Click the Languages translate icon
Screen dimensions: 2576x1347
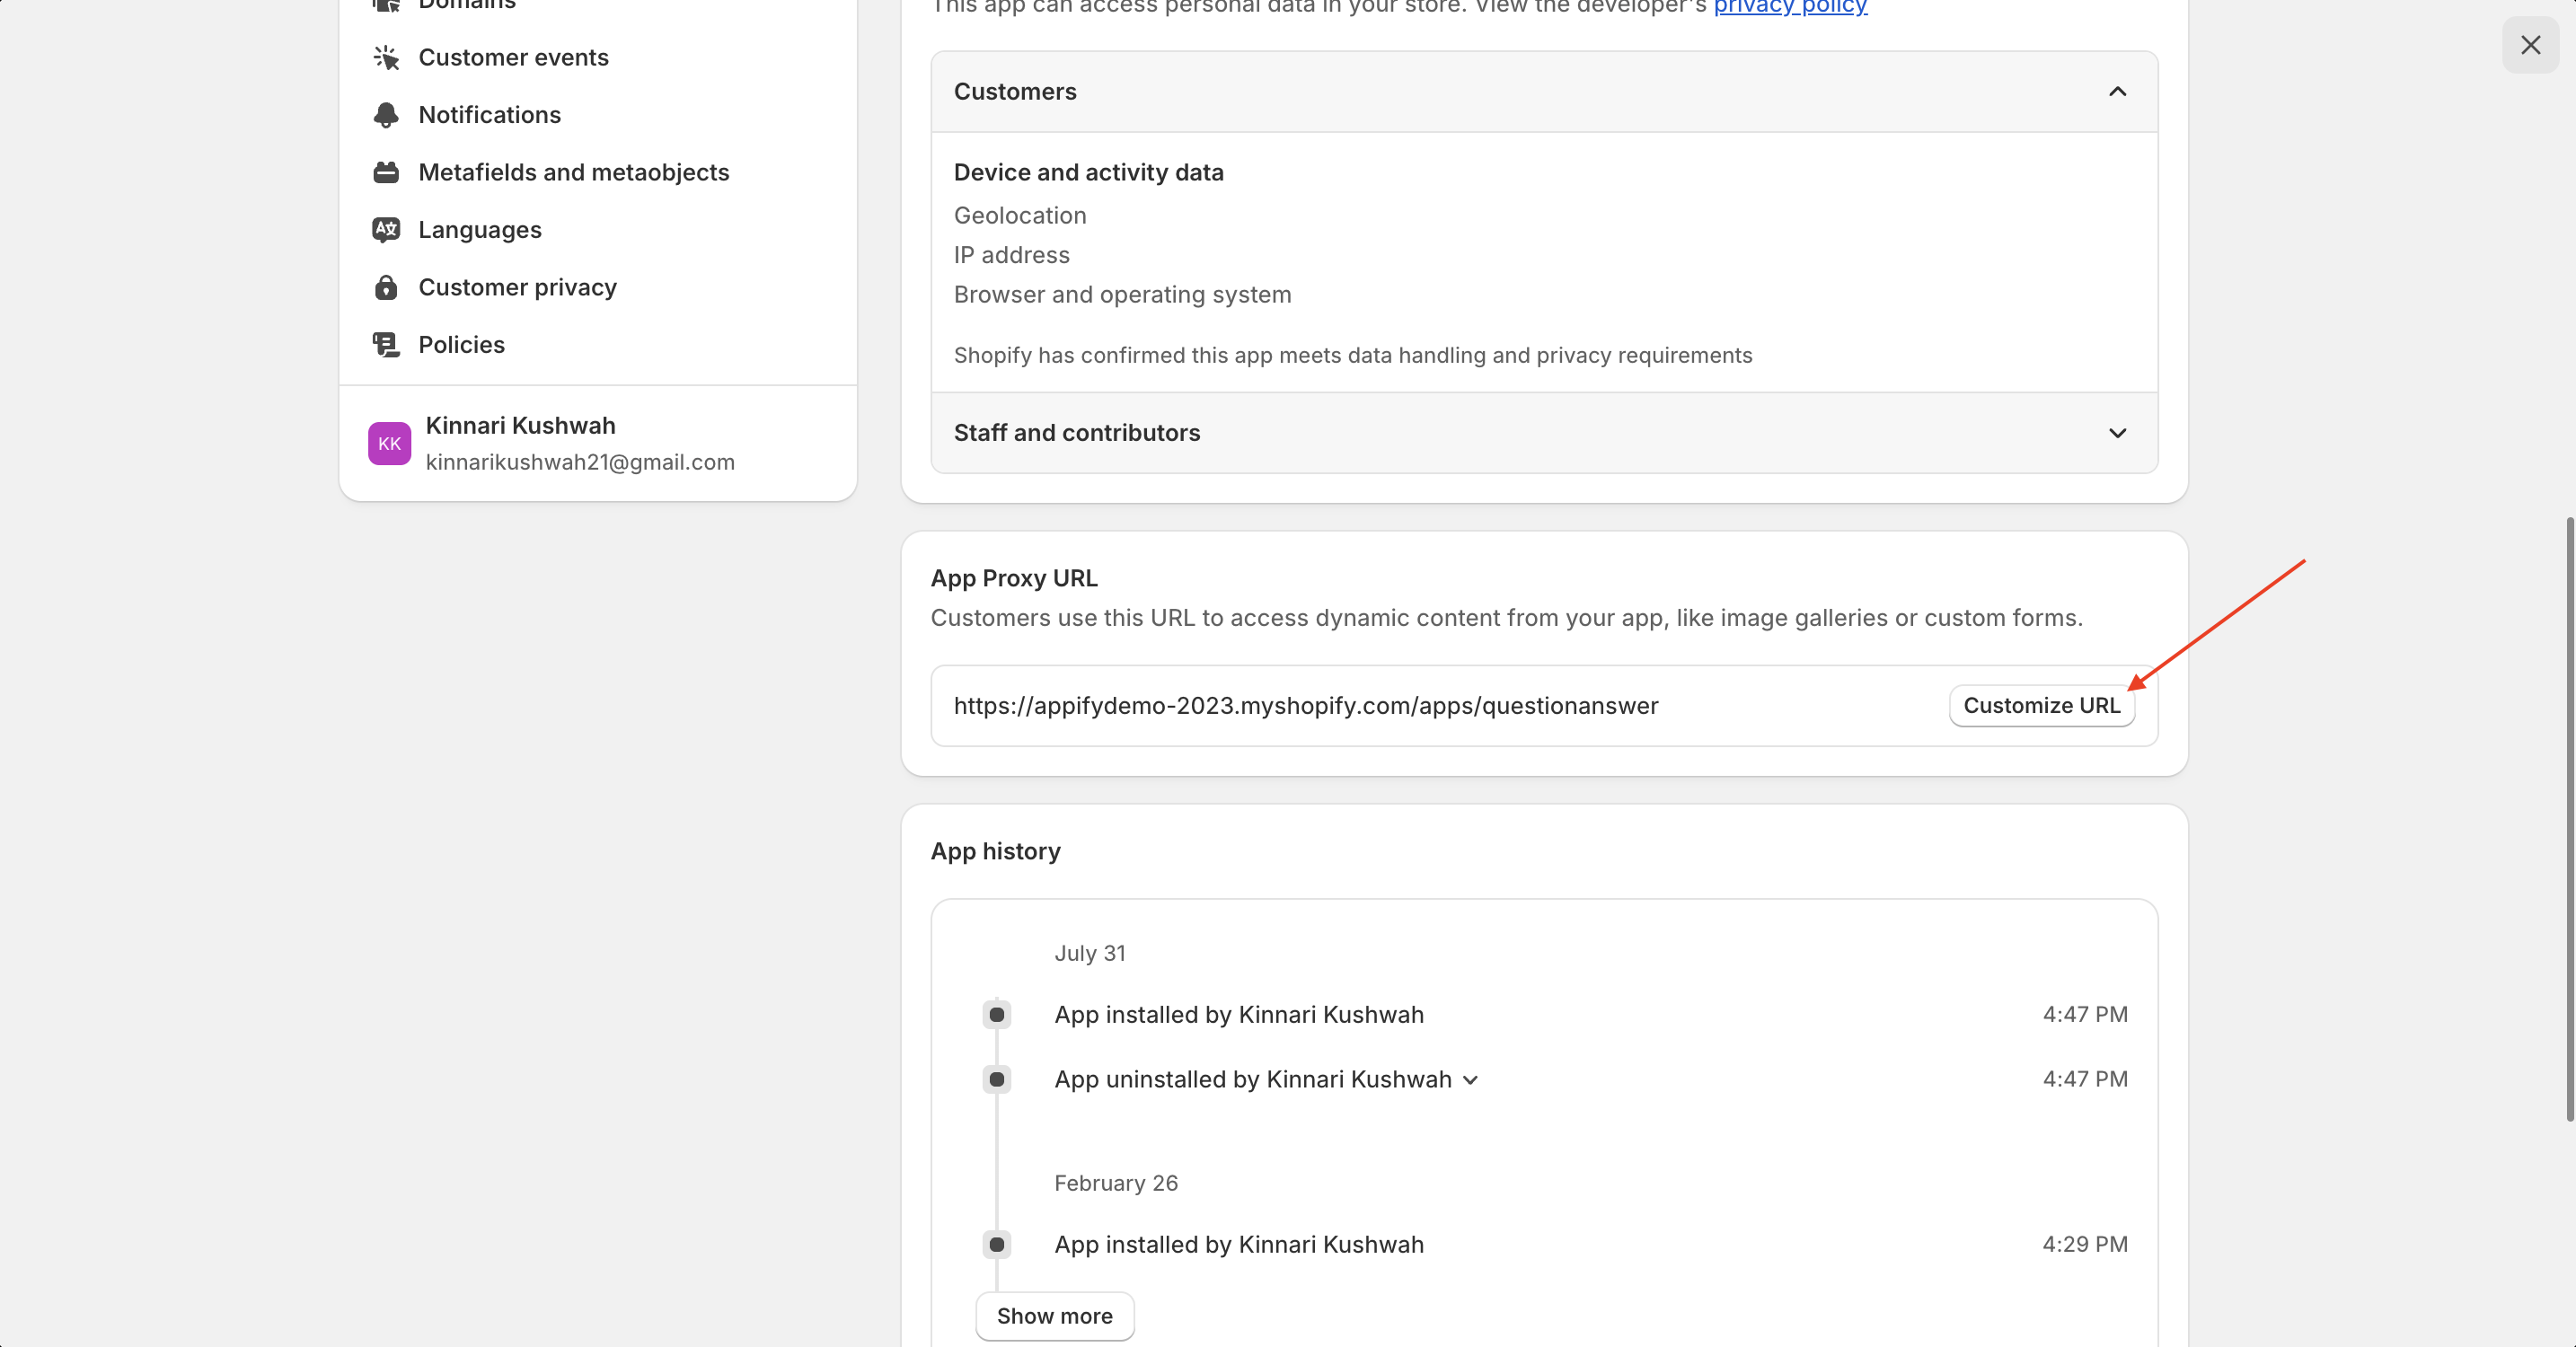pyautogui.click(x=386, y=230)
